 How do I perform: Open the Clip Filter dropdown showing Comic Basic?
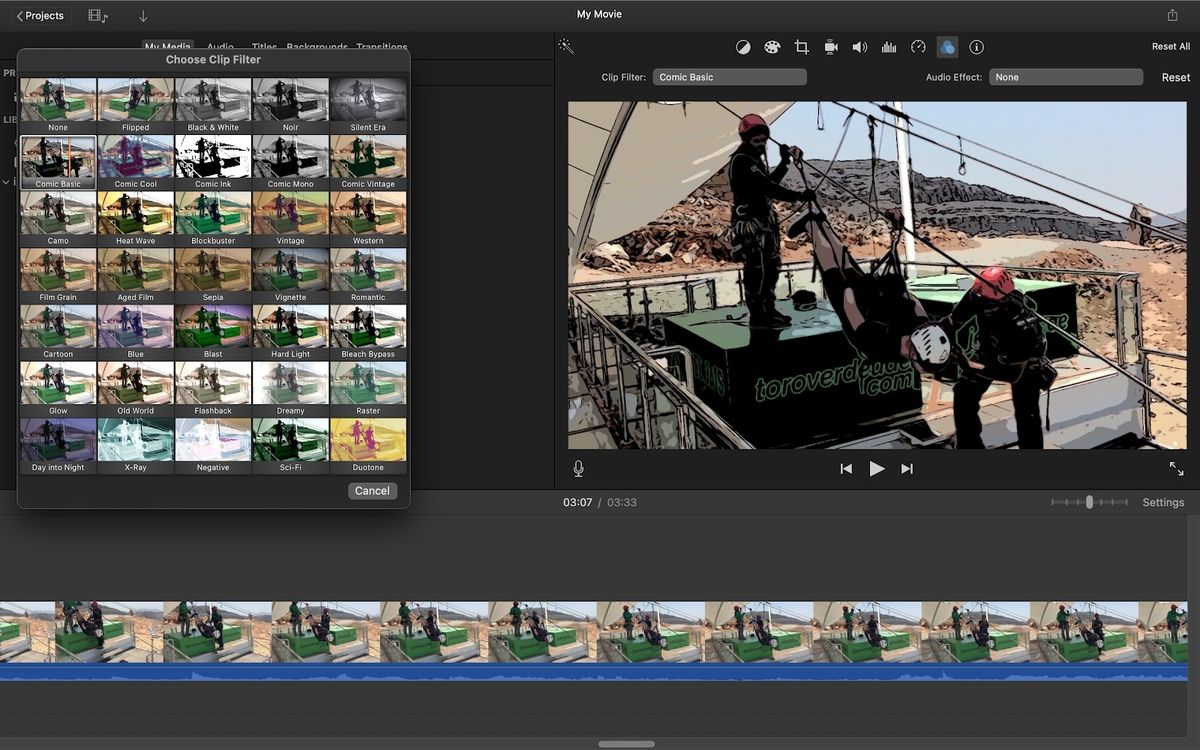tap(729, 76)
